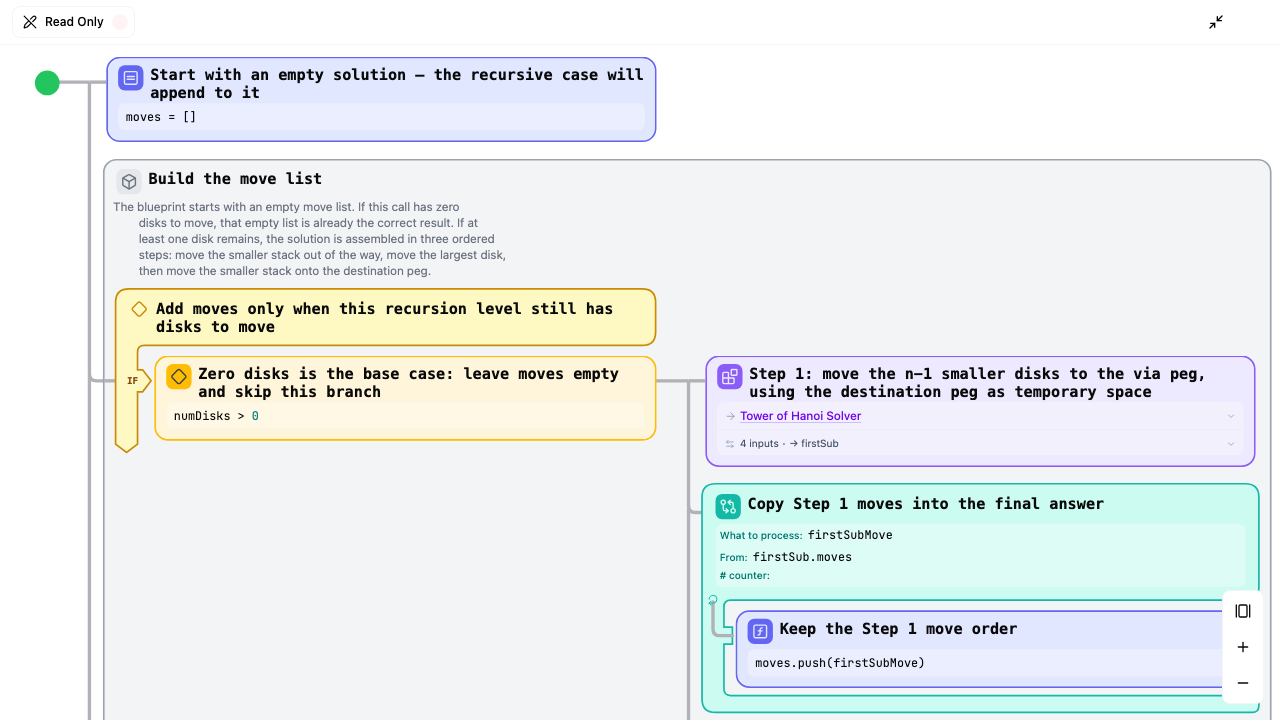Click the diamond icon beside 'Add moves only when'

point(139,309)
